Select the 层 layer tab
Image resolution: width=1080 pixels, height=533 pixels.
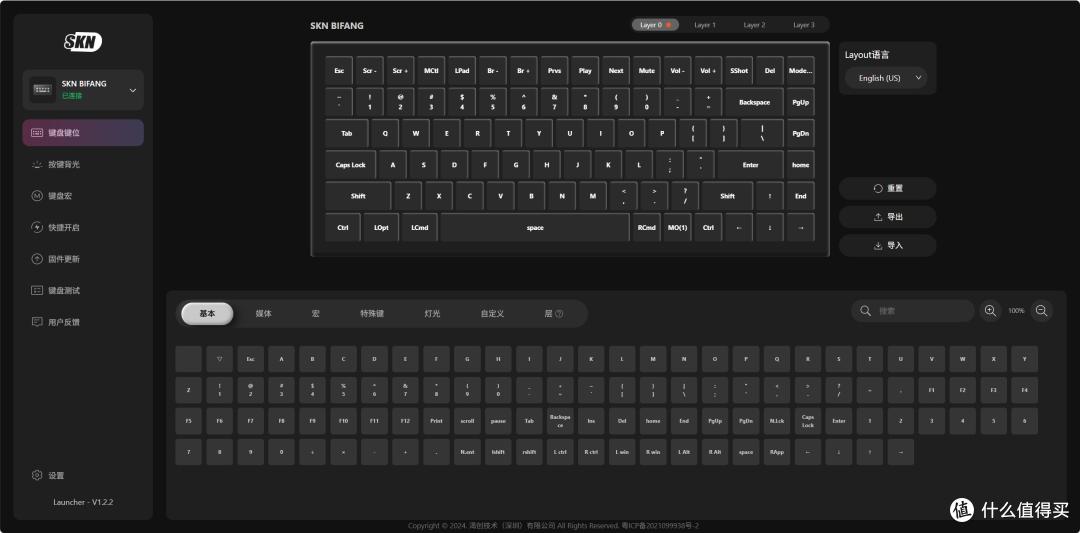pyautogui.click(x=553, y=313)
